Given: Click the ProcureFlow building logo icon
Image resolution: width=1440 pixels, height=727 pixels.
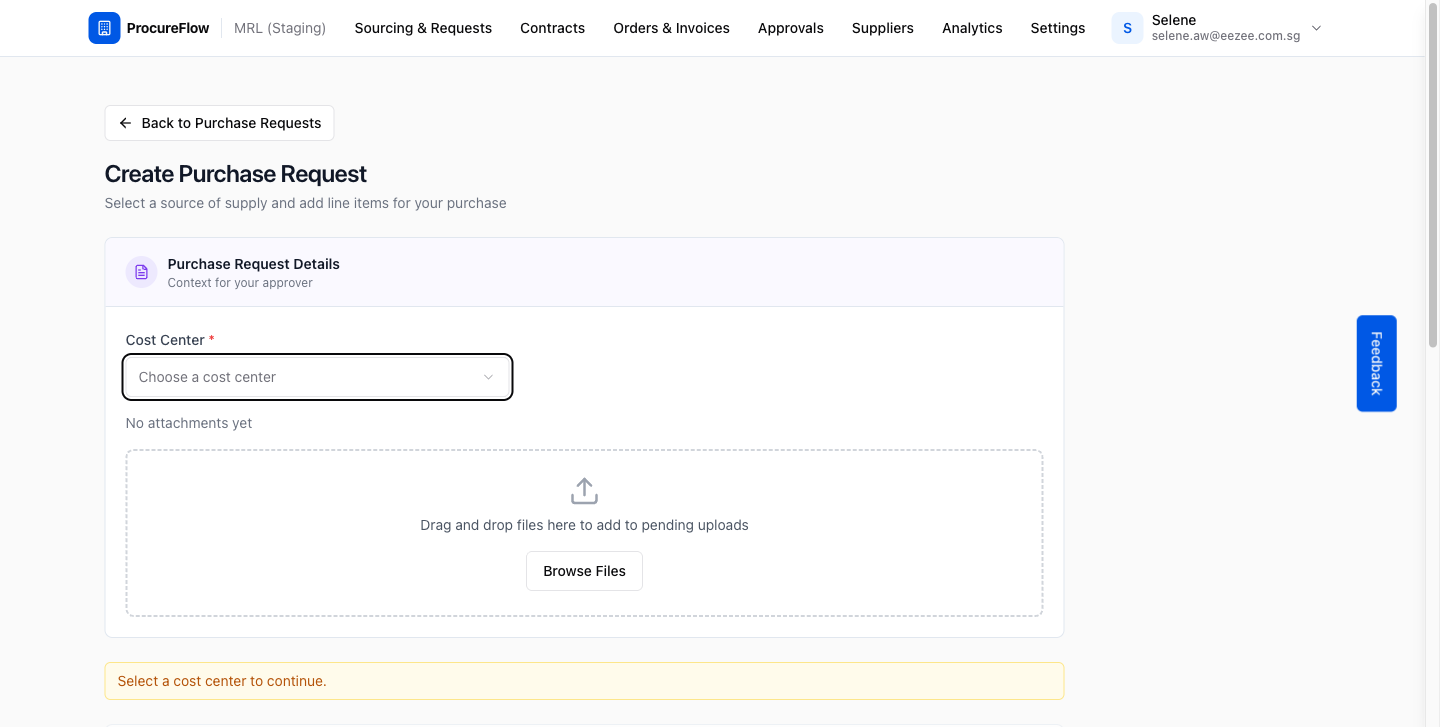Looking at the screenshot, I should click(104, 28).
